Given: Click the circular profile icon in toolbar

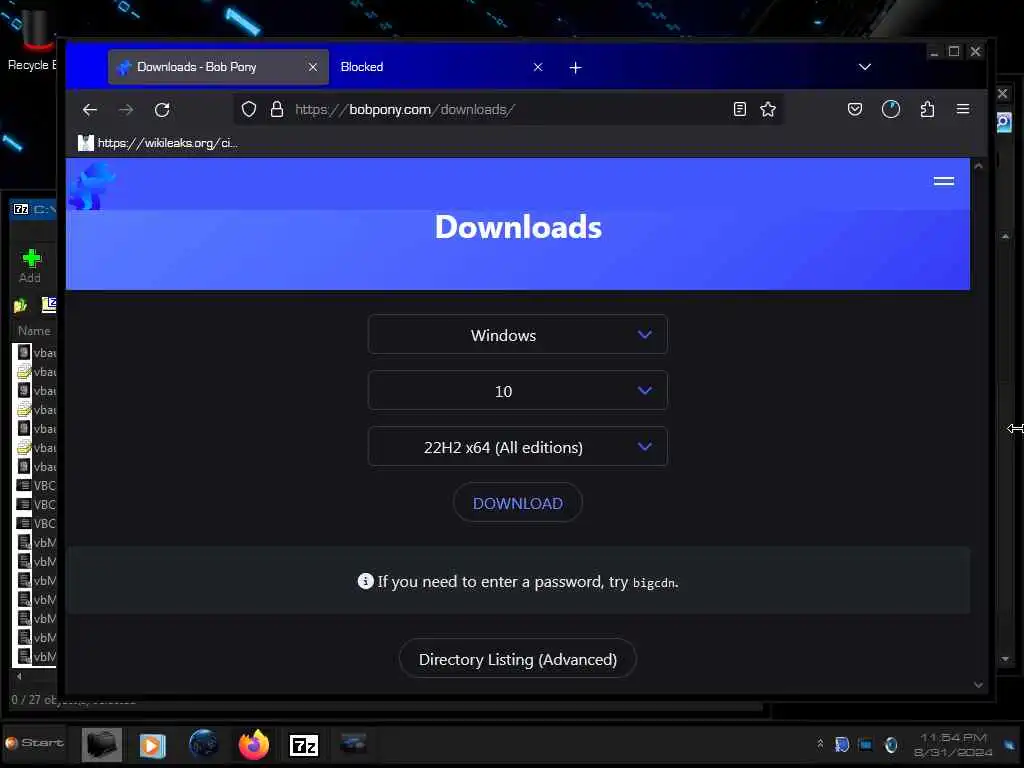Looking at the screenshot, I should [891, 109].
